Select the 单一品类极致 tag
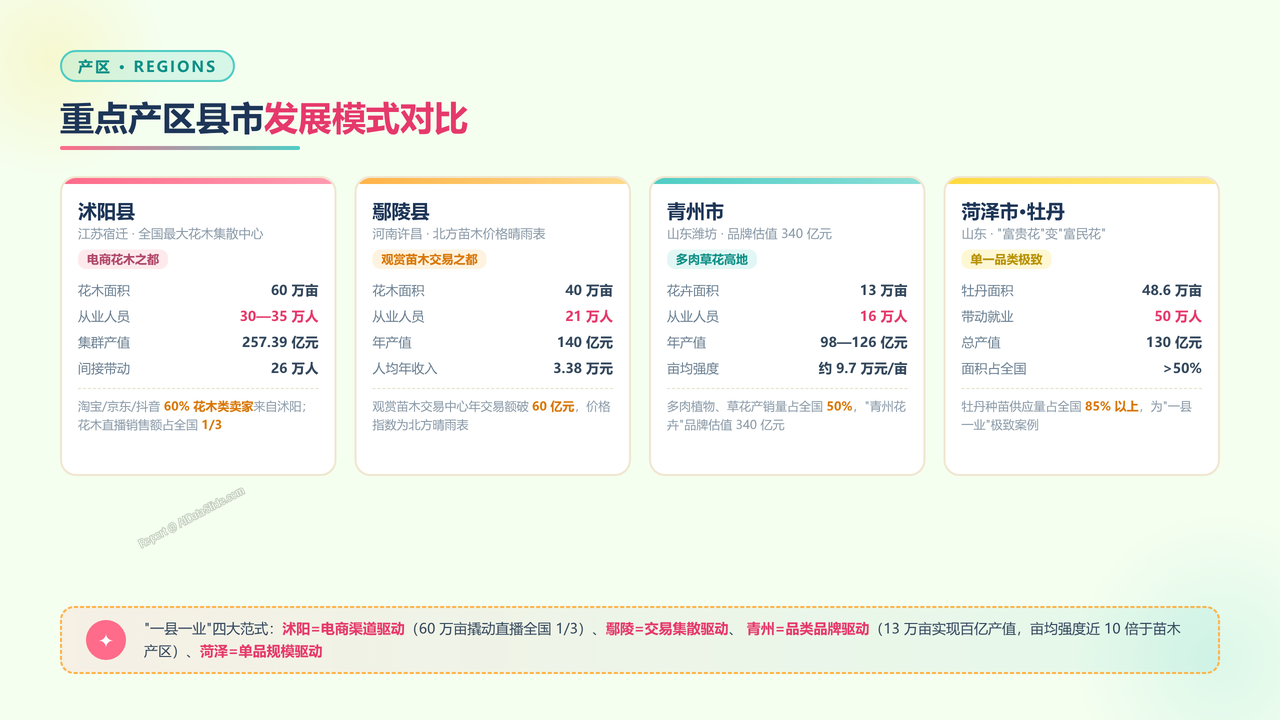Viewport: 1280px width, 720px height. pos(1006,259)
